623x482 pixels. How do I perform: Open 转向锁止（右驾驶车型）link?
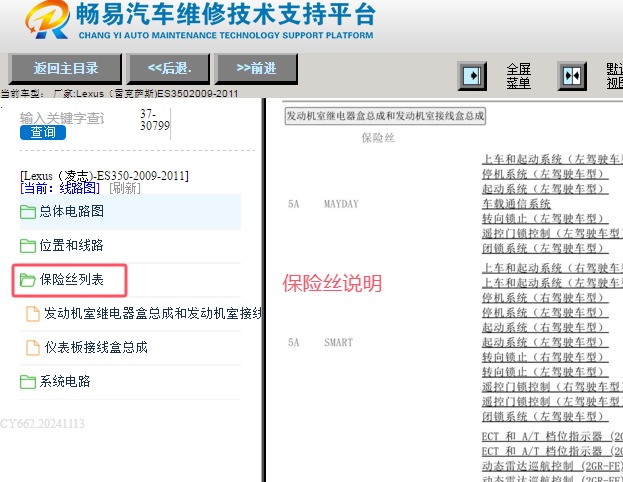click(x=545, y=357)
